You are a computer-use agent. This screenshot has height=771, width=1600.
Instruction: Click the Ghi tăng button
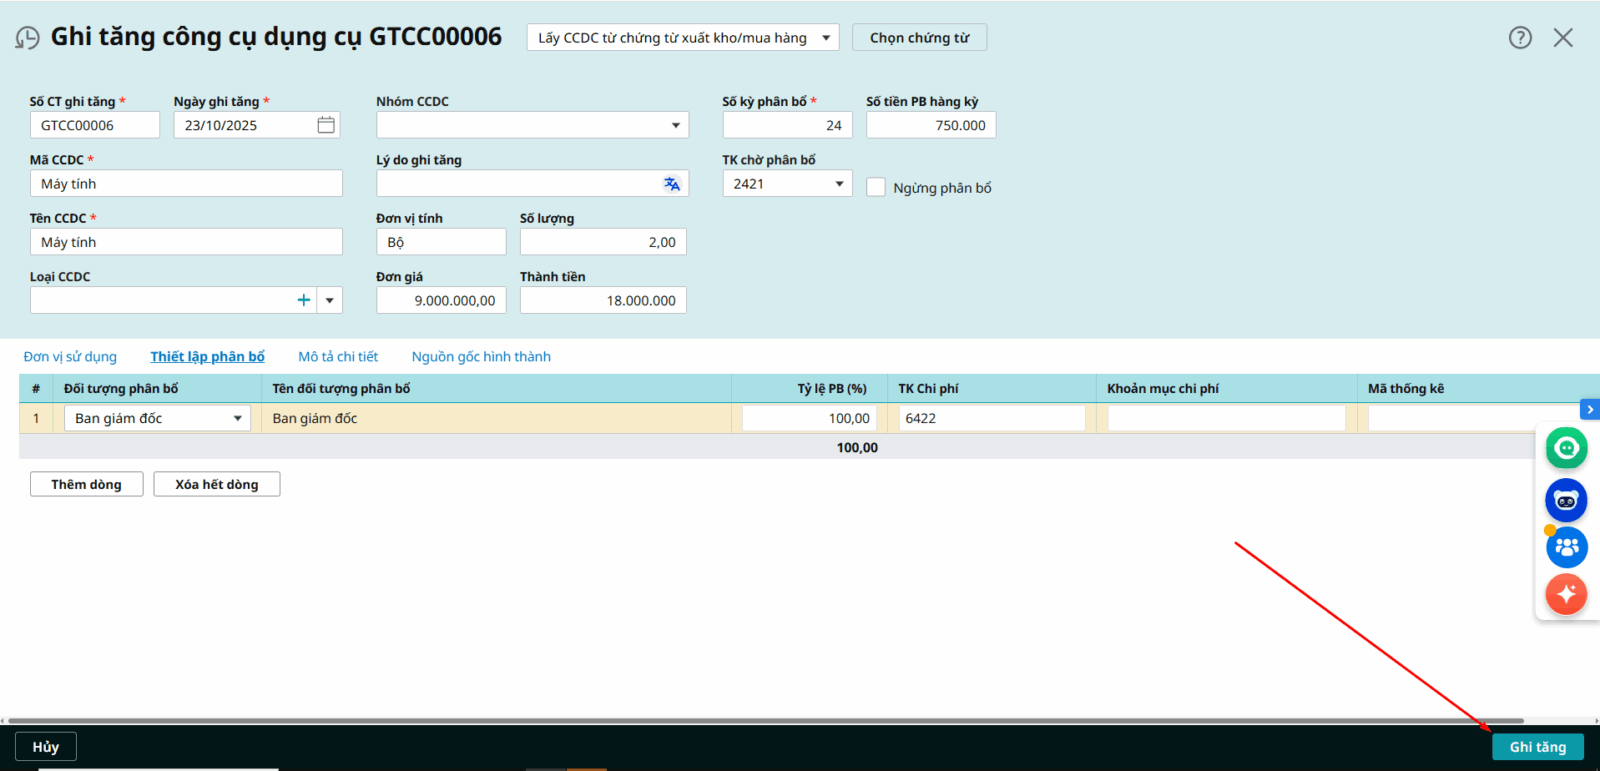point(1537,747)
